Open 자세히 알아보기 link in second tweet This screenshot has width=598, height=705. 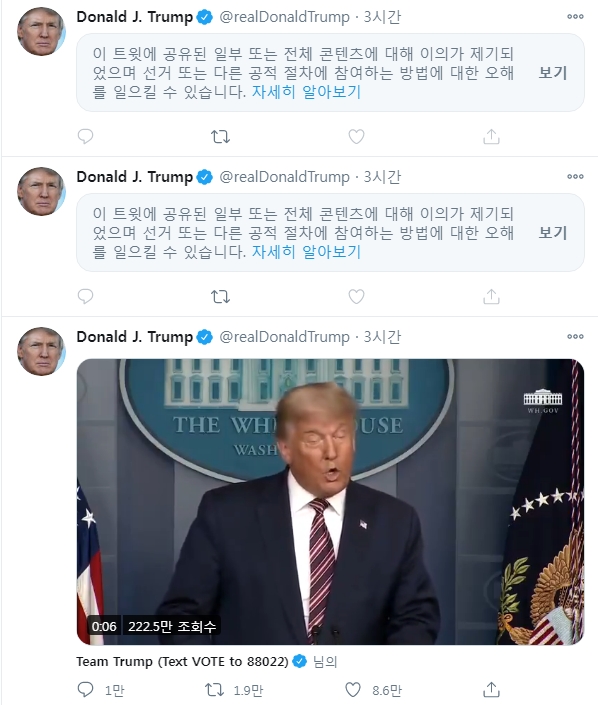point(306,252)
